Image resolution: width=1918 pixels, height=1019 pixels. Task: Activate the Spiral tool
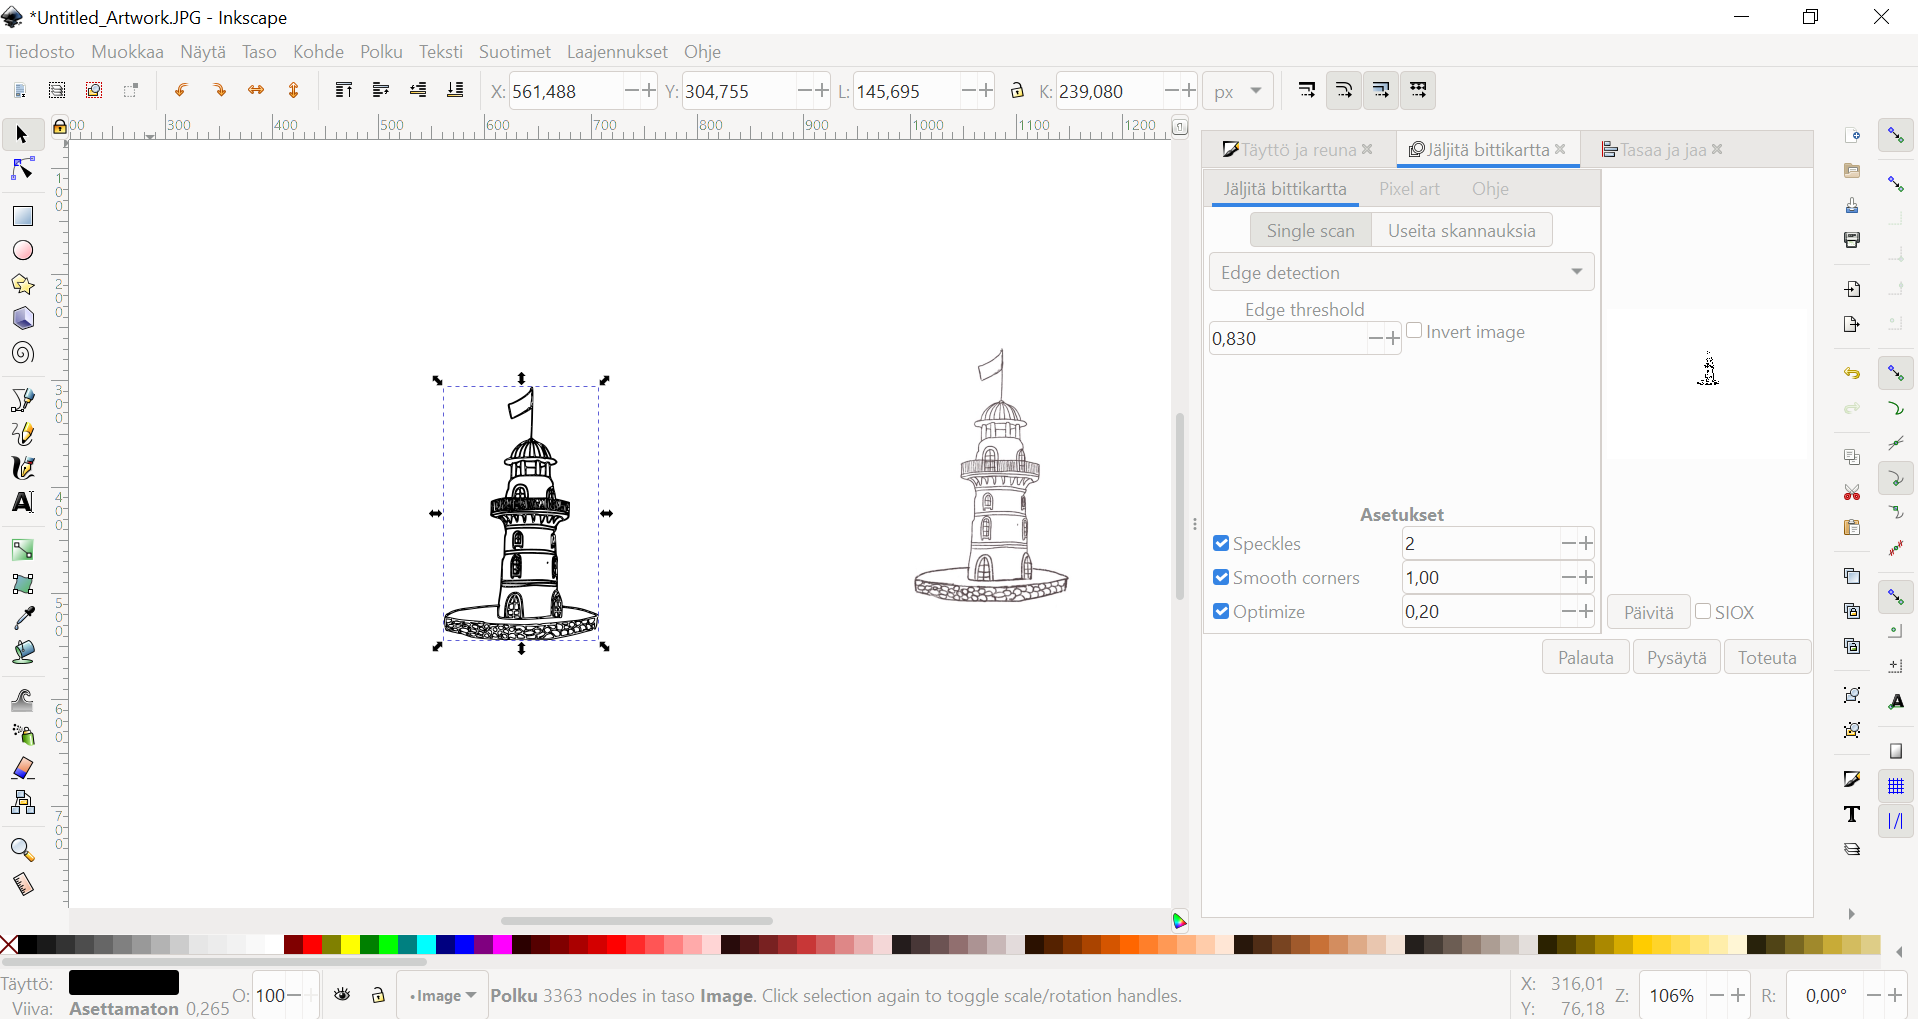click(x=23, y=353)
